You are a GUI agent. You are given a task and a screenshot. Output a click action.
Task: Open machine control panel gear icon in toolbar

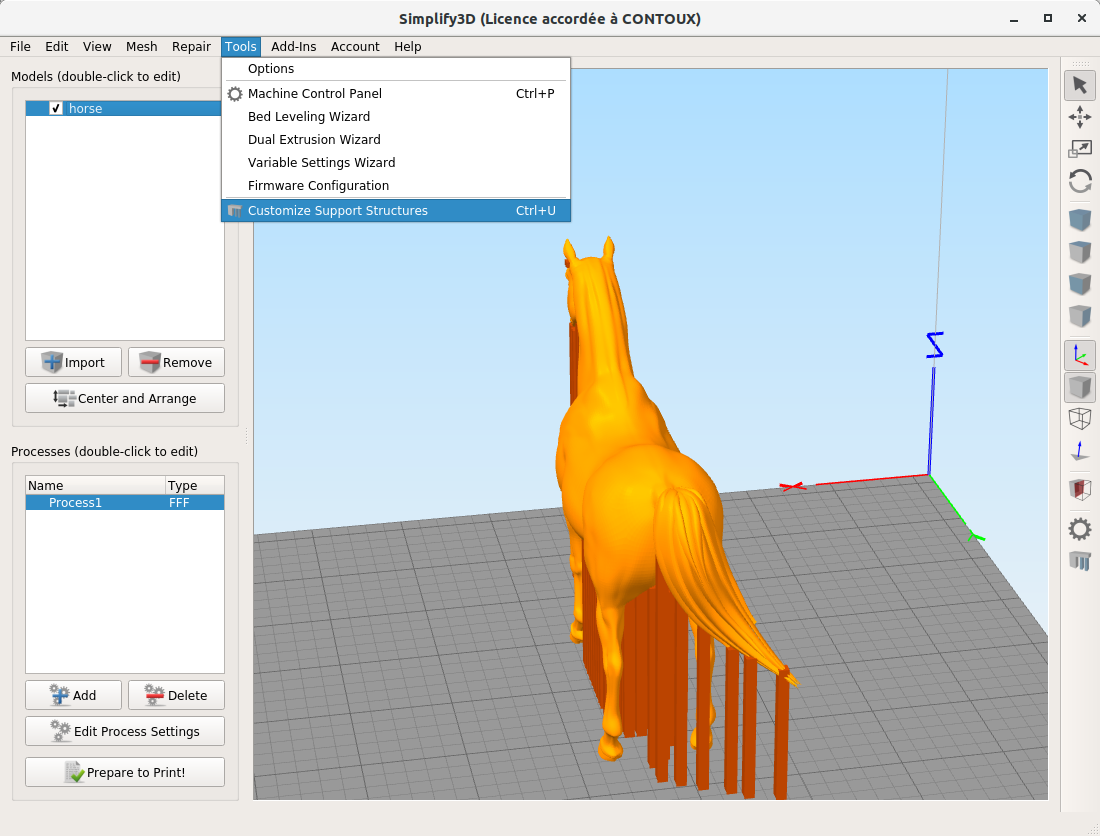1080,529
